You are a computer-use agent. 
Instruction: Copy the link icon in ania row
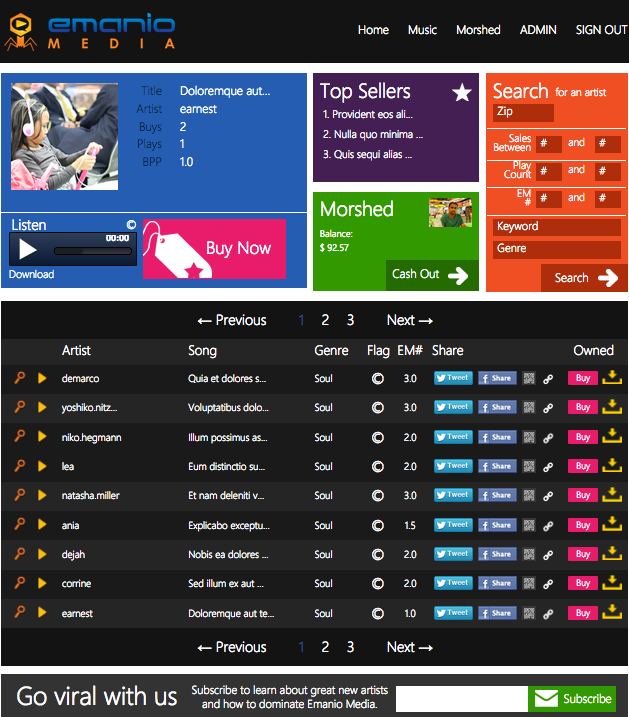[x=548, y=526]
